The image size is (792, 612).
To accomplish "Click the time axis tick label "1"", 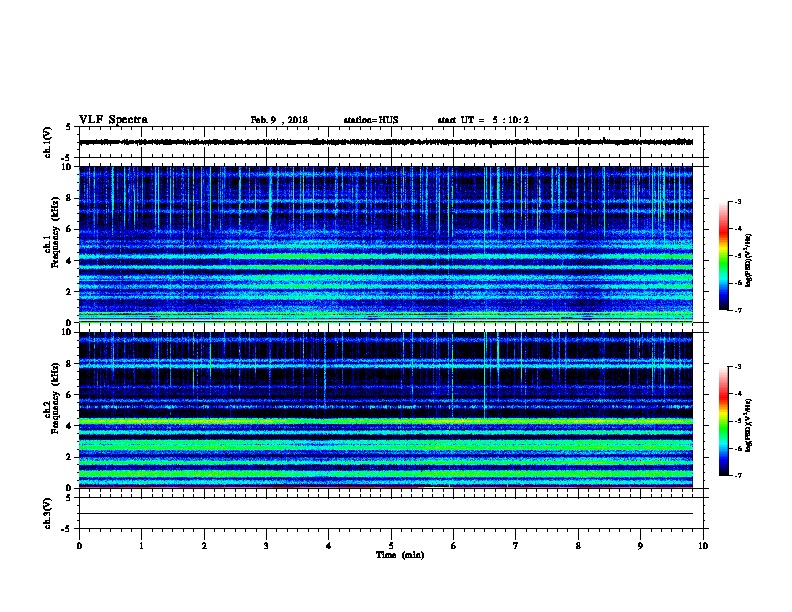I will tap(141, 545).
